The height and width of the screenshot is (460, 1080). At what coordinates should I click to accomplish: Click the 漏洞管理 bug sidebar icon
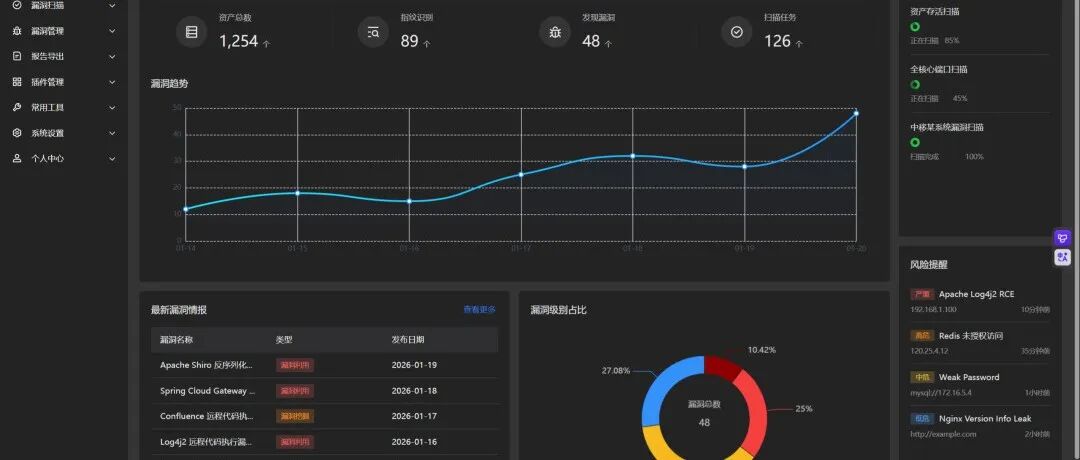point(17,31)
